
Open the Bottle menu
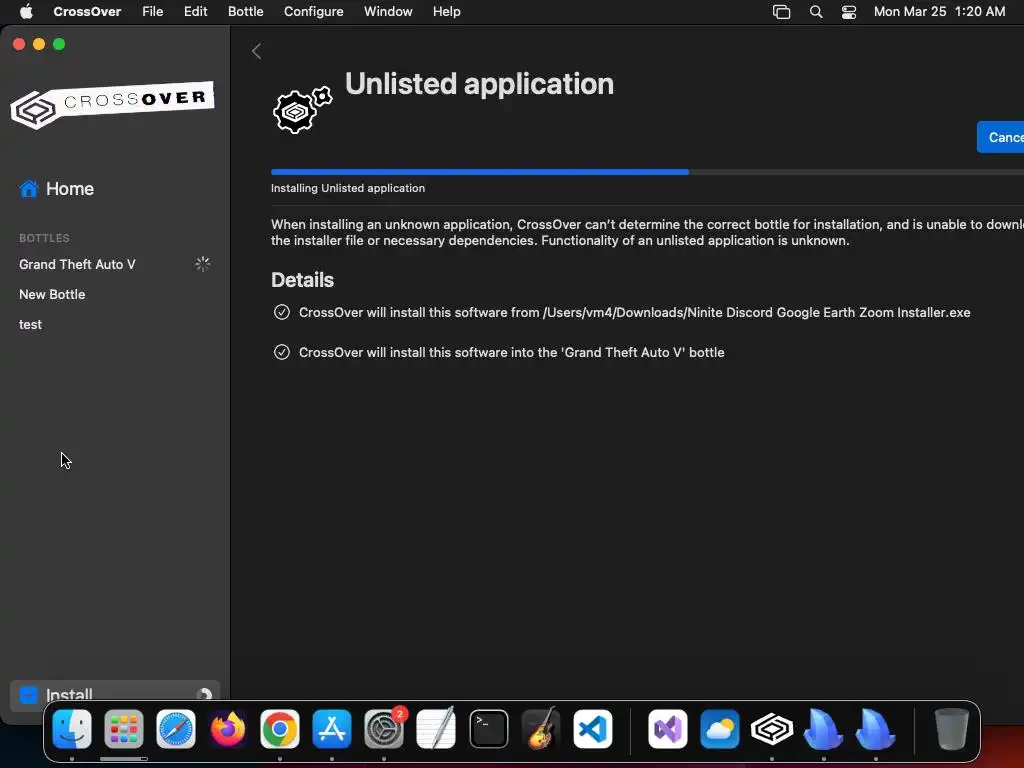[x=246, y=12]
